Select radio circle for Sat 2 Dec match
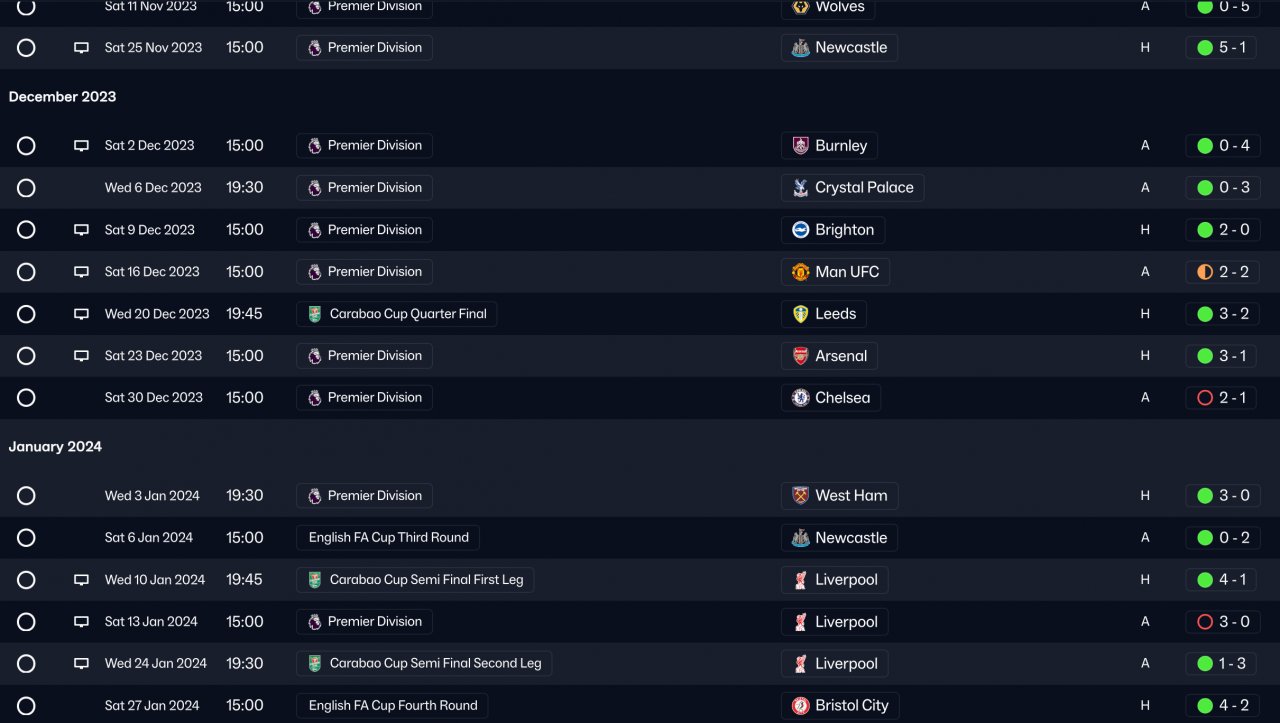 (x=26, y=146)
